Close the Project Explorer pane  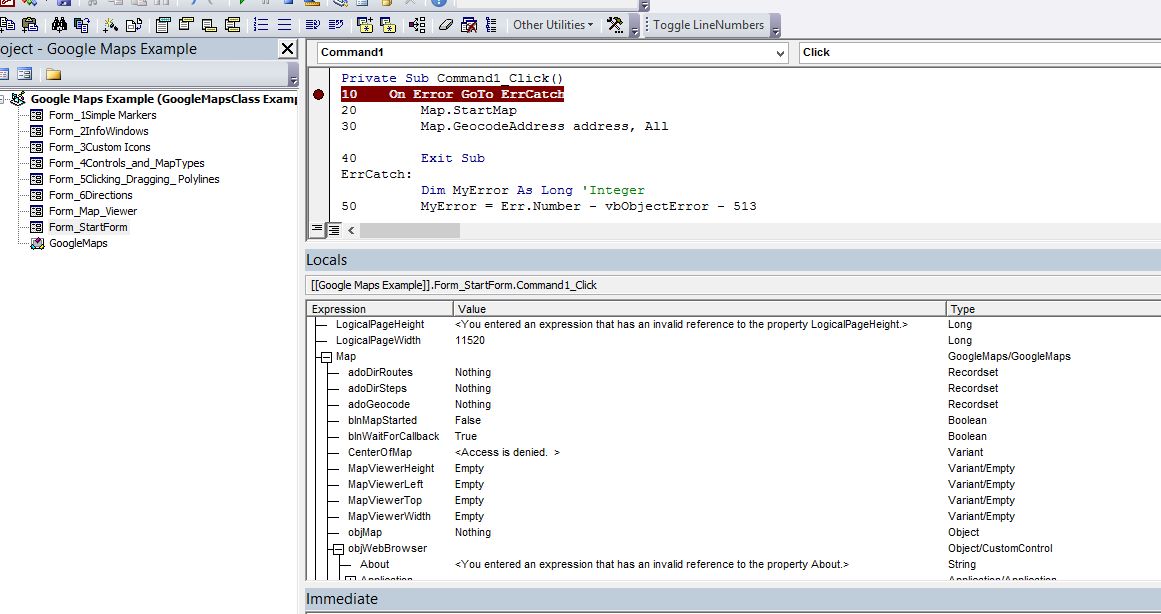[287, 49]
